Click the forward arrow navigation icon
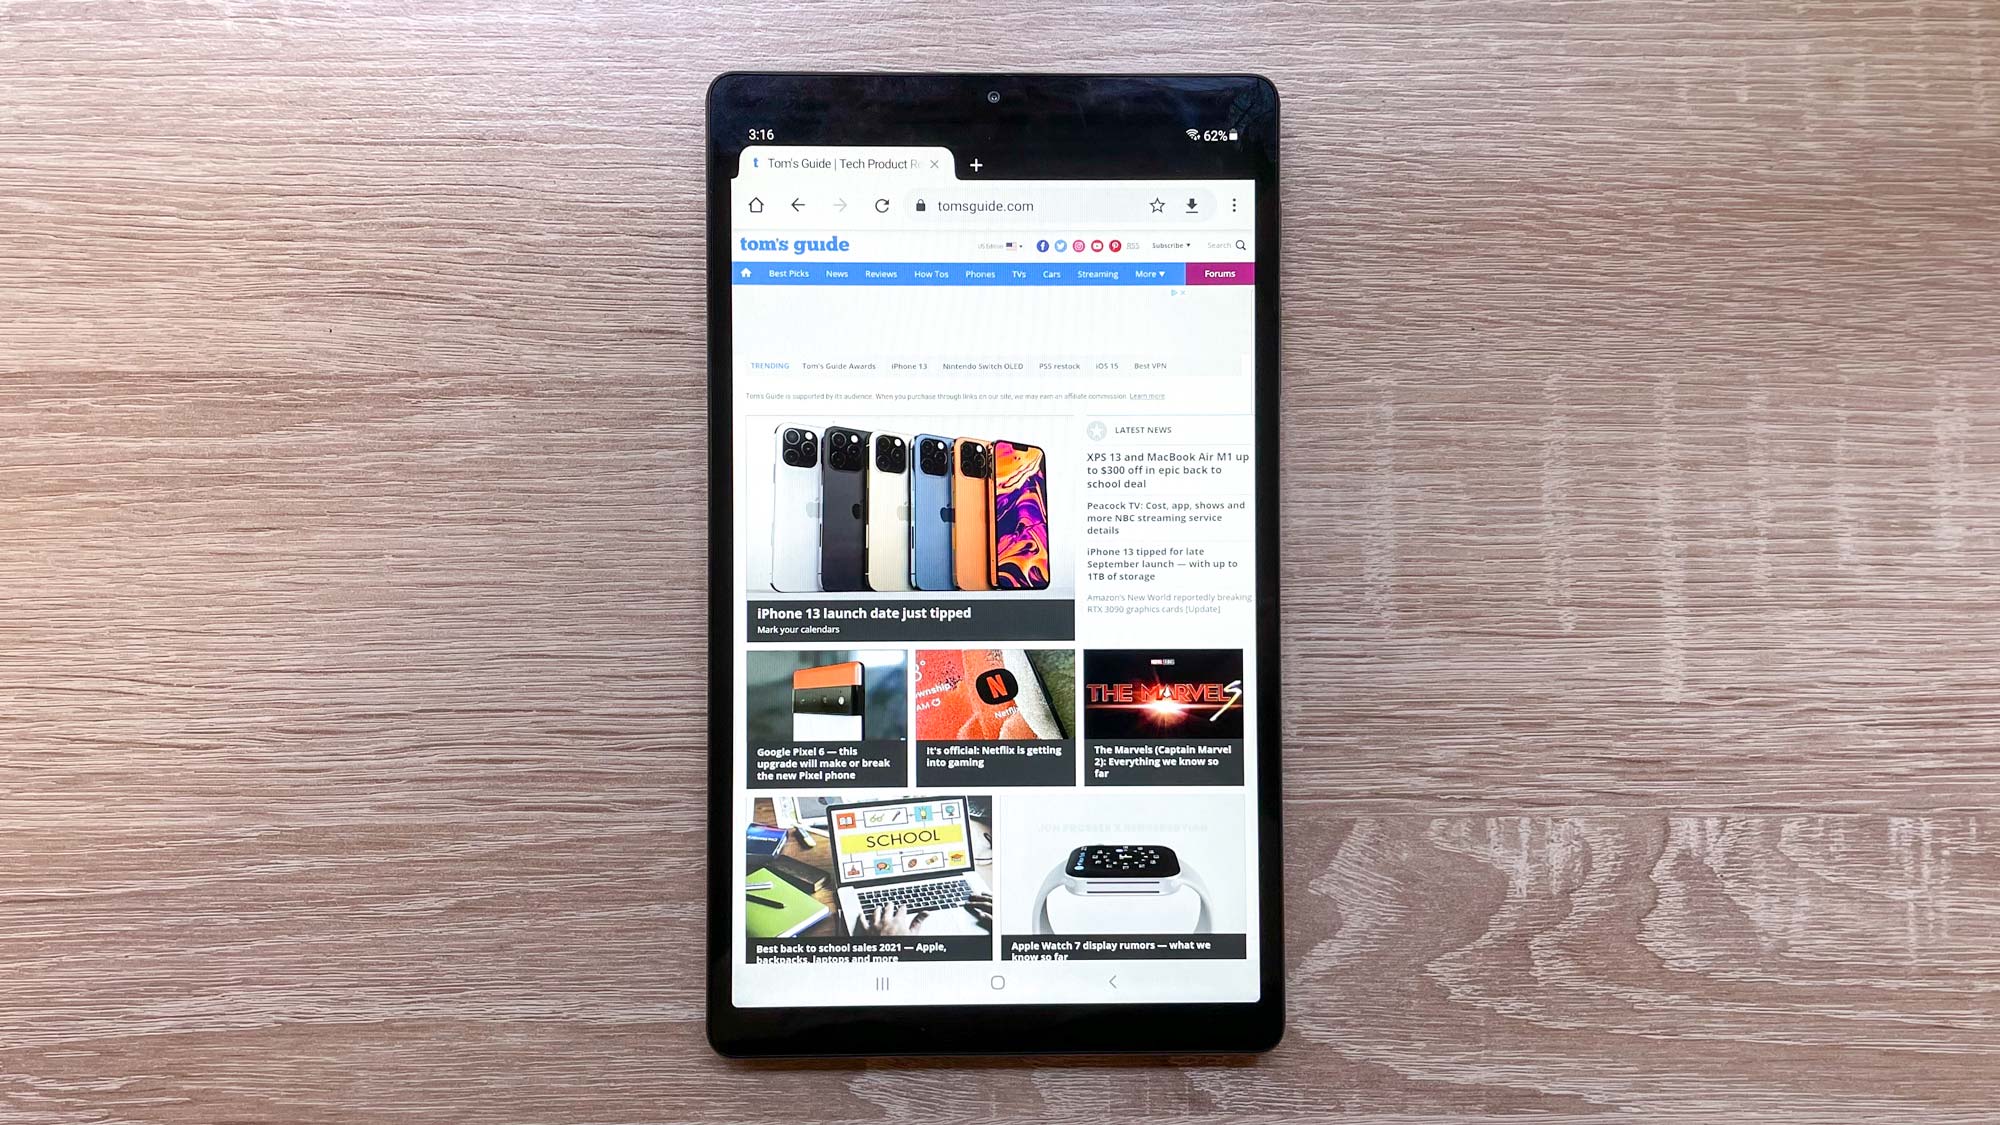Image resolution: width=2000 pixels, height=1125 pixels. tap(841, 205)
